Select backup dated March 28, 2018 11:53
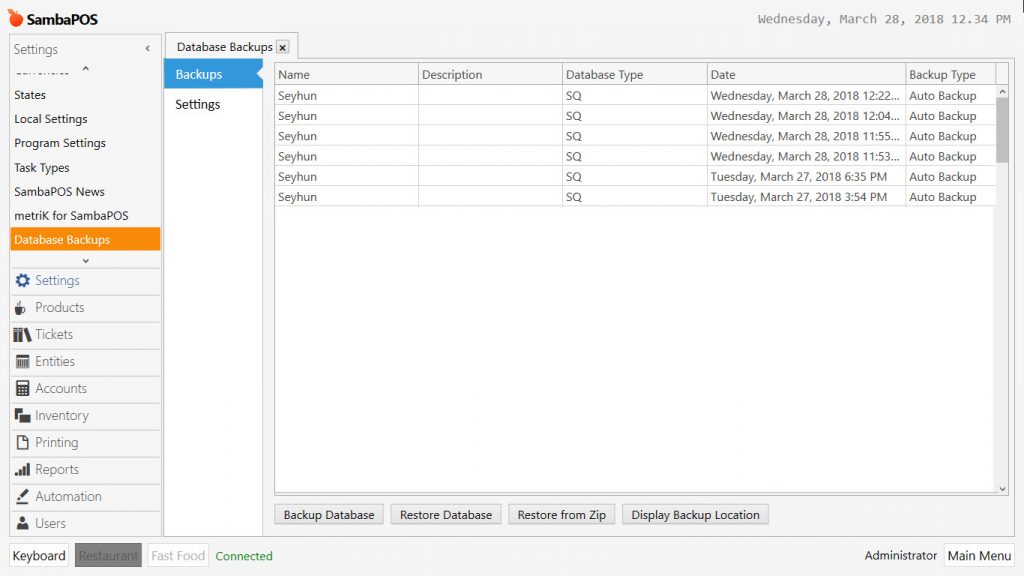 point(635,156)
